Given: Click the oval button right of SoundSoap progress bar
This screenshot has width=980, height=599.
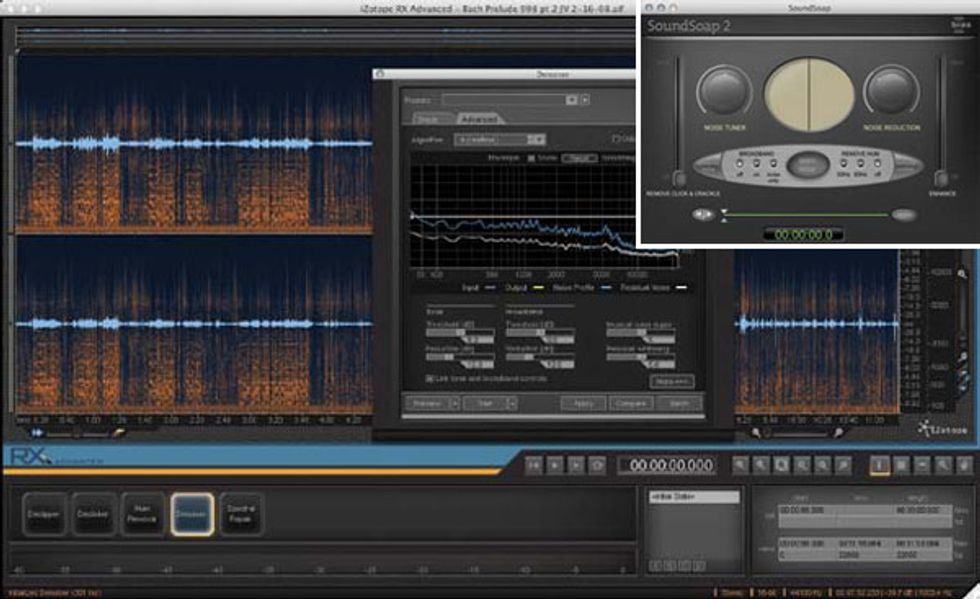Looking at the screenshot, I should pos(904,215).
